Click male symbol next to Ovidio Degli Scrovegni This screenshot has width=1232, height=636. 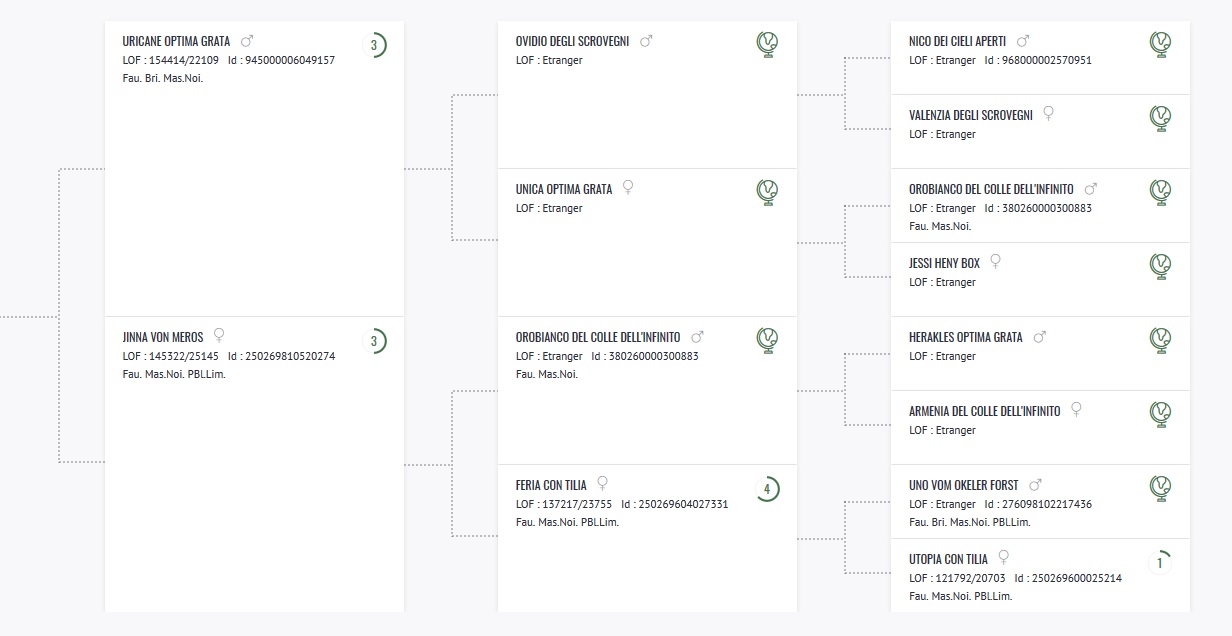[x=646, y=41]
